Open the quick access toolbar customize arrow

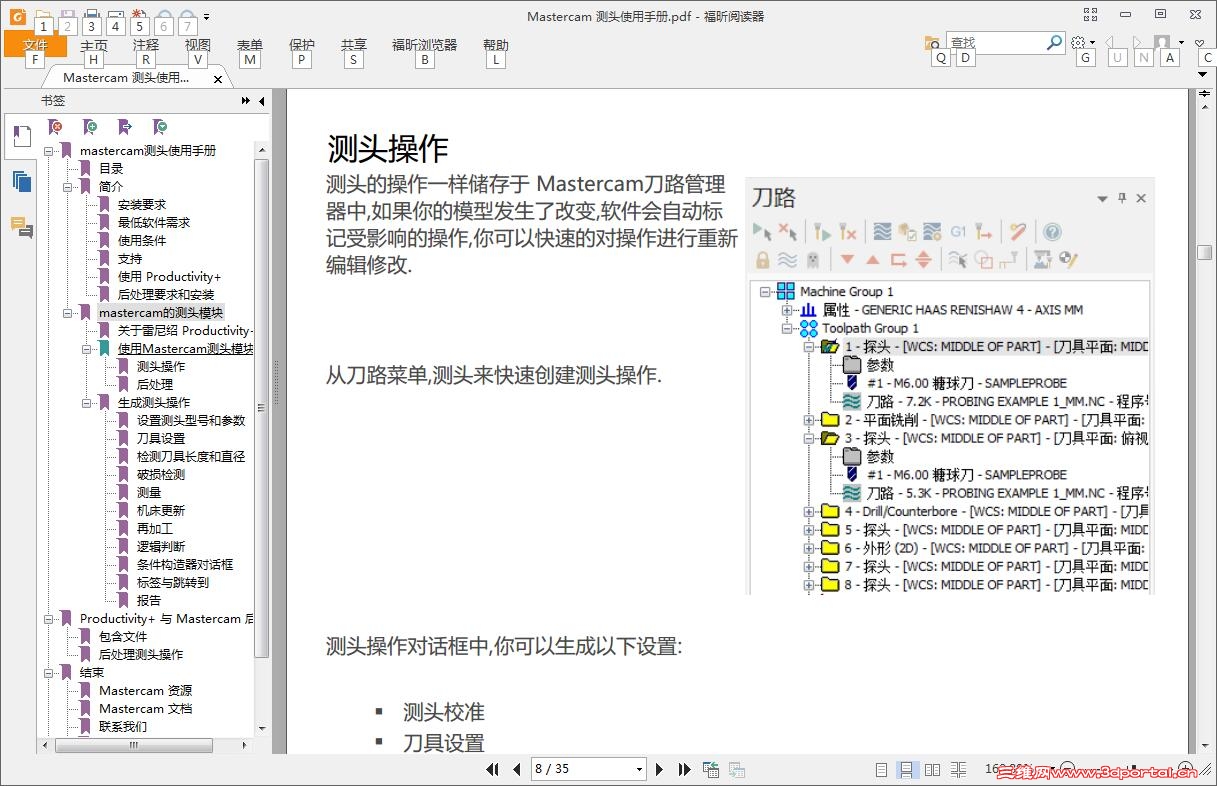[x=206, y=17]
